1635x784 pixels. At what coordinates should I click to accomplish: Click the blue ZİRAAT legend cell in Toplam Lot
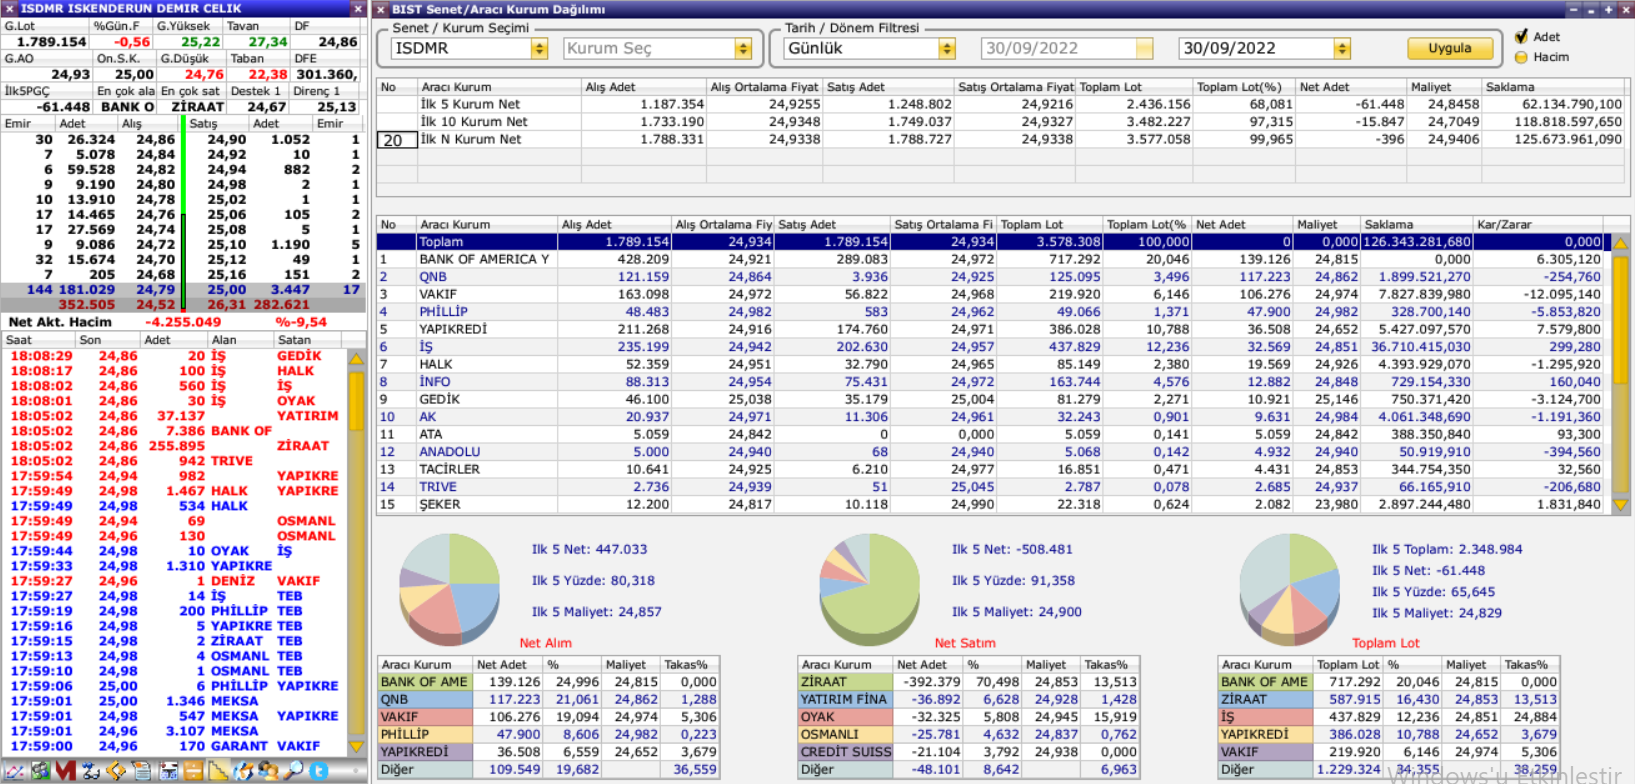click(1264, 700)
